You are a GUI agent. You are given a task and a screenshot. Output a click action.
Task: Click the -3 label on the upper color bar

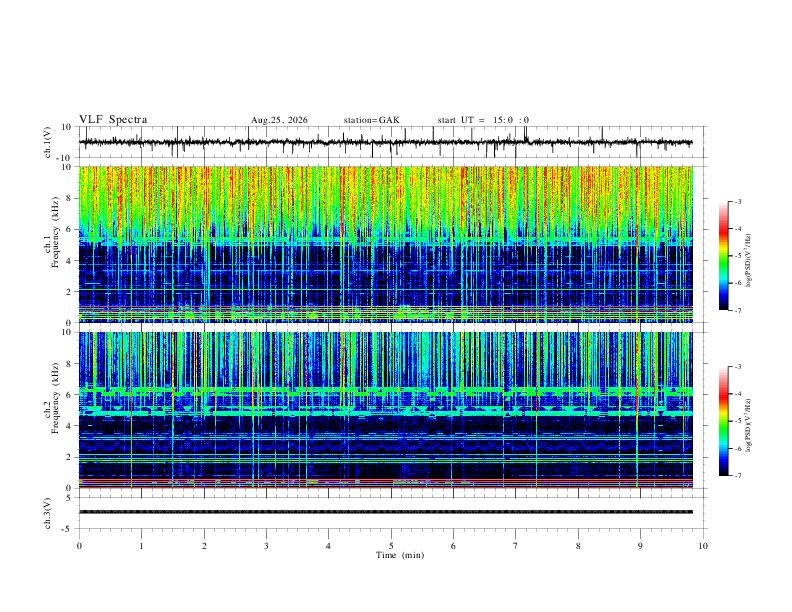click(737, 201)
